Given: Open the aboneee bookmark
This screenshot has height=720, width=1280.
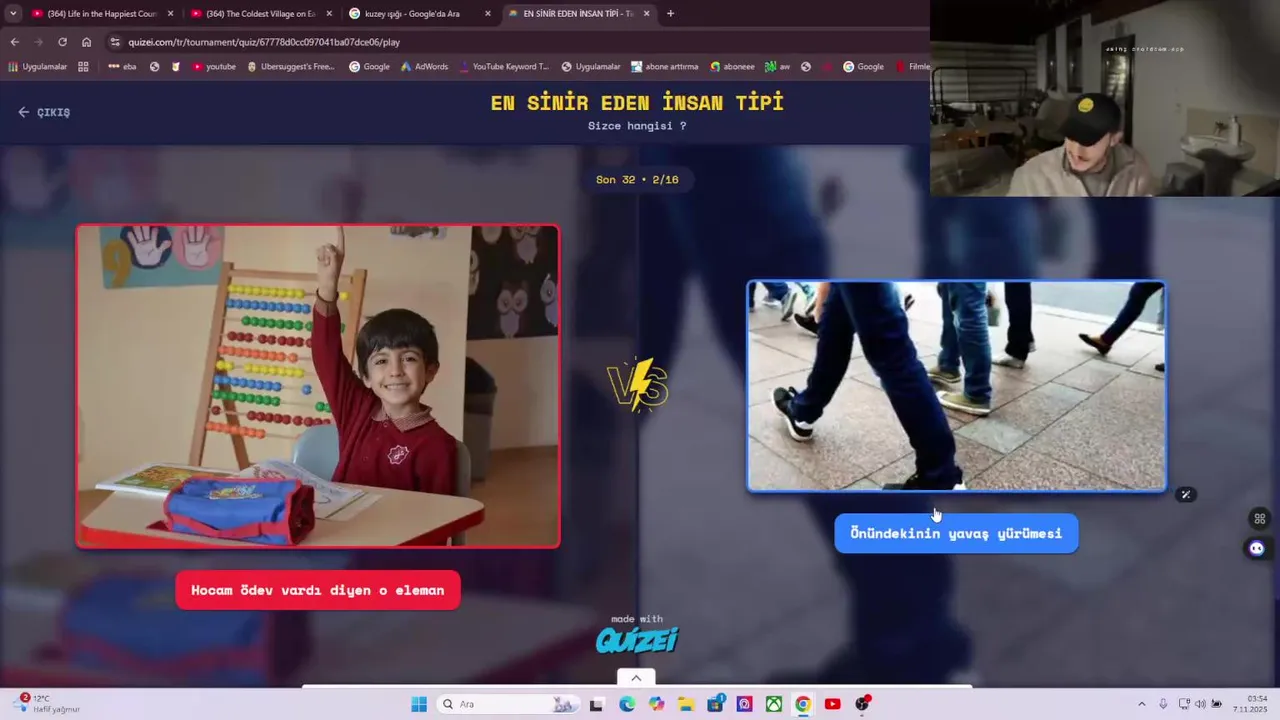Looking at the screenshot, I should (x=732, y=67).
